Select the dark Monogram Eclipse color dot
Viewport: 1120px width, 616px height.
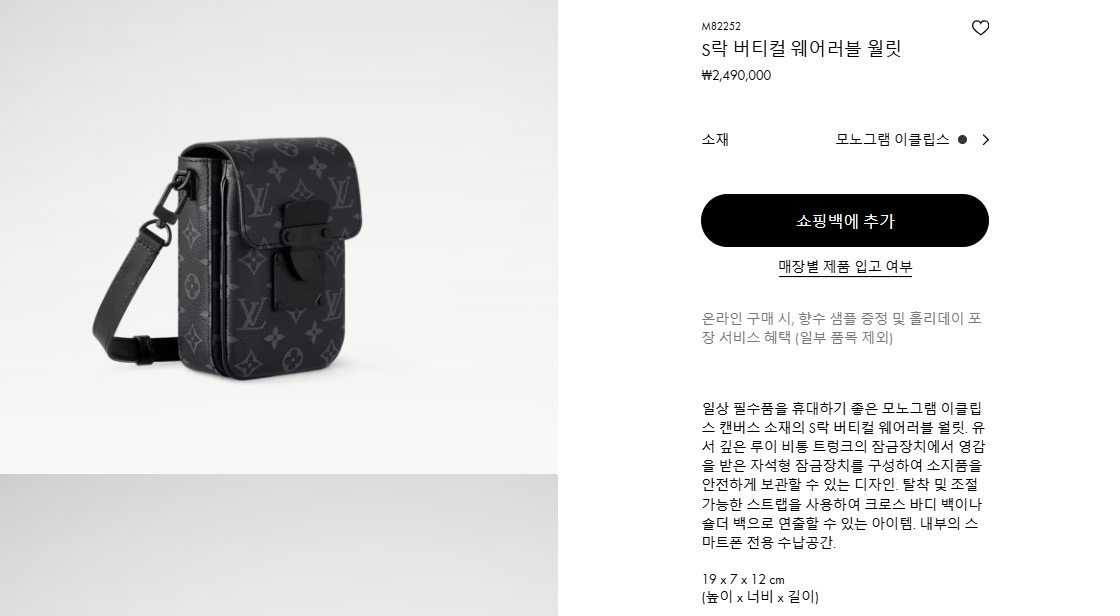point(962,140)
